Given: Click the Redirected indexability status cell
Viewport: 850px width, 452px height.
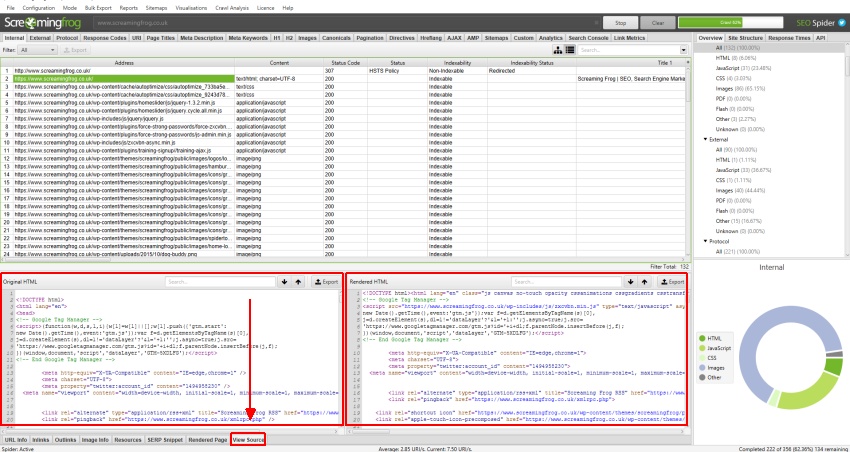Looking at the screenshot, I should (x=532, y=71).
